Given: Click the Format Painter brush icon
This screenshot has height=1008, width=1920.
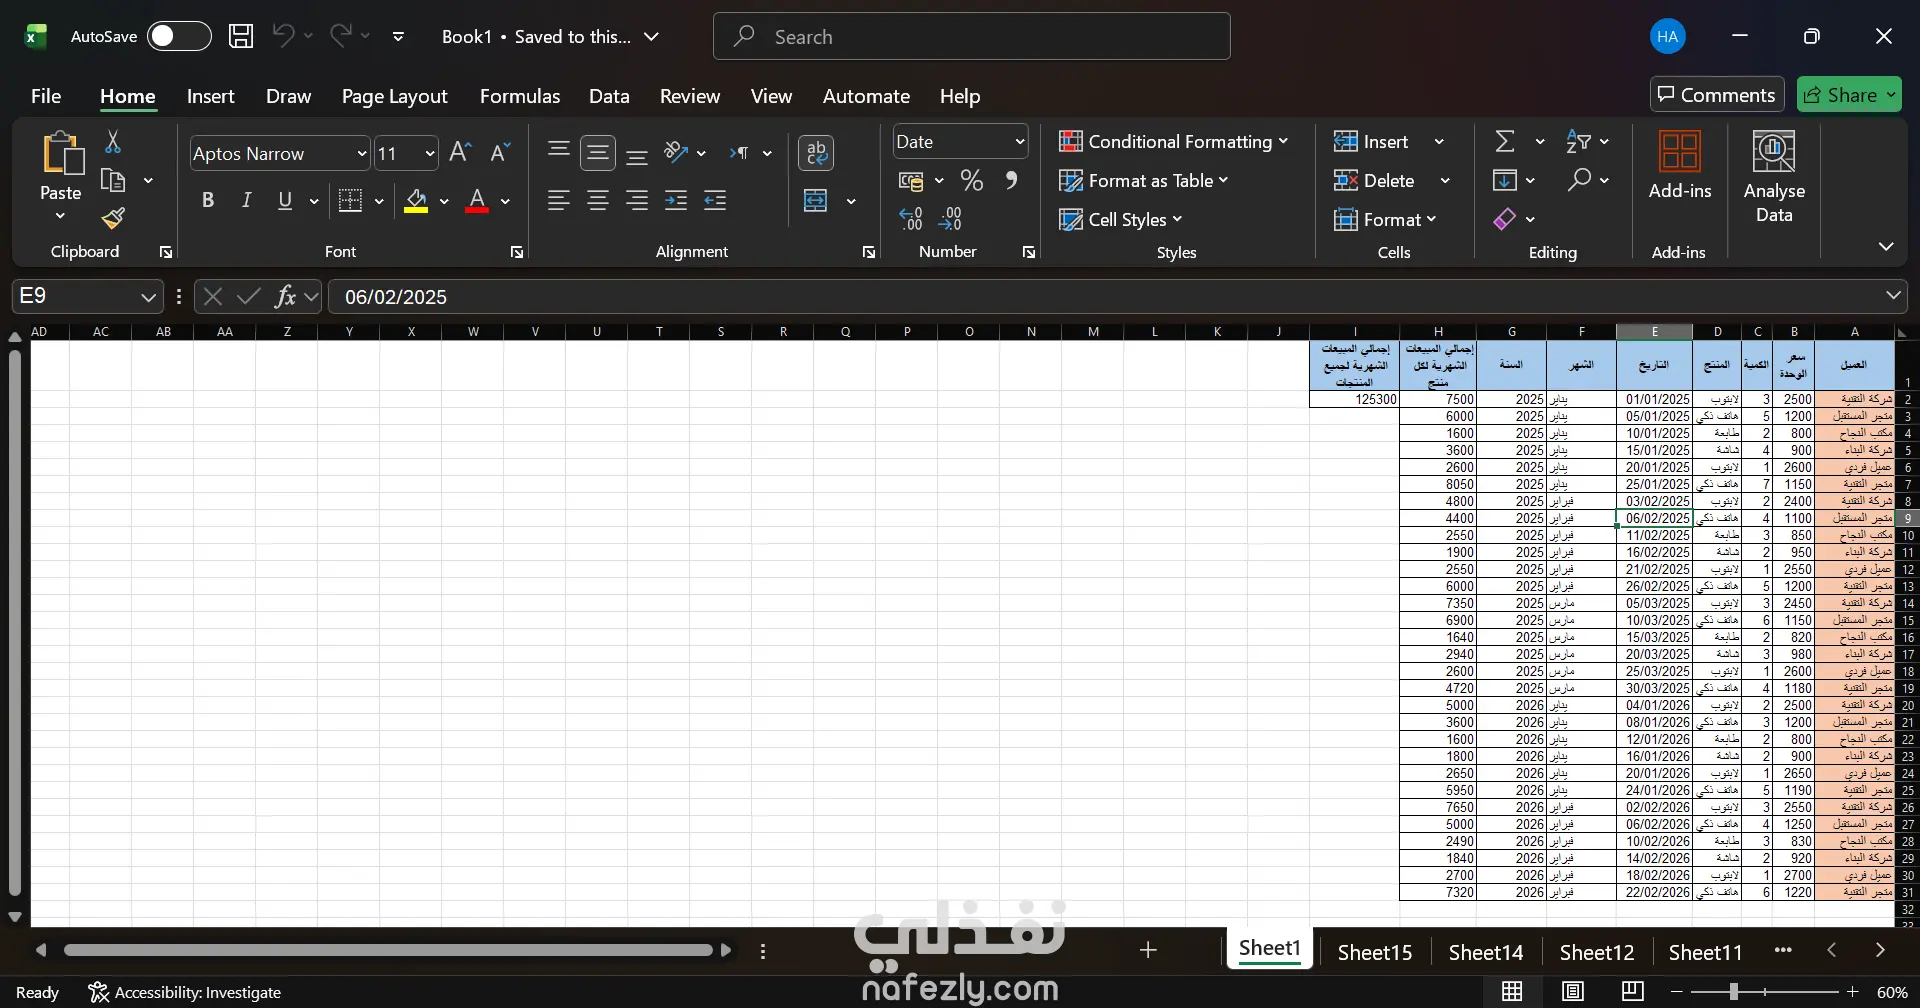Looking at the screenshot, I should tap(113, 218).
